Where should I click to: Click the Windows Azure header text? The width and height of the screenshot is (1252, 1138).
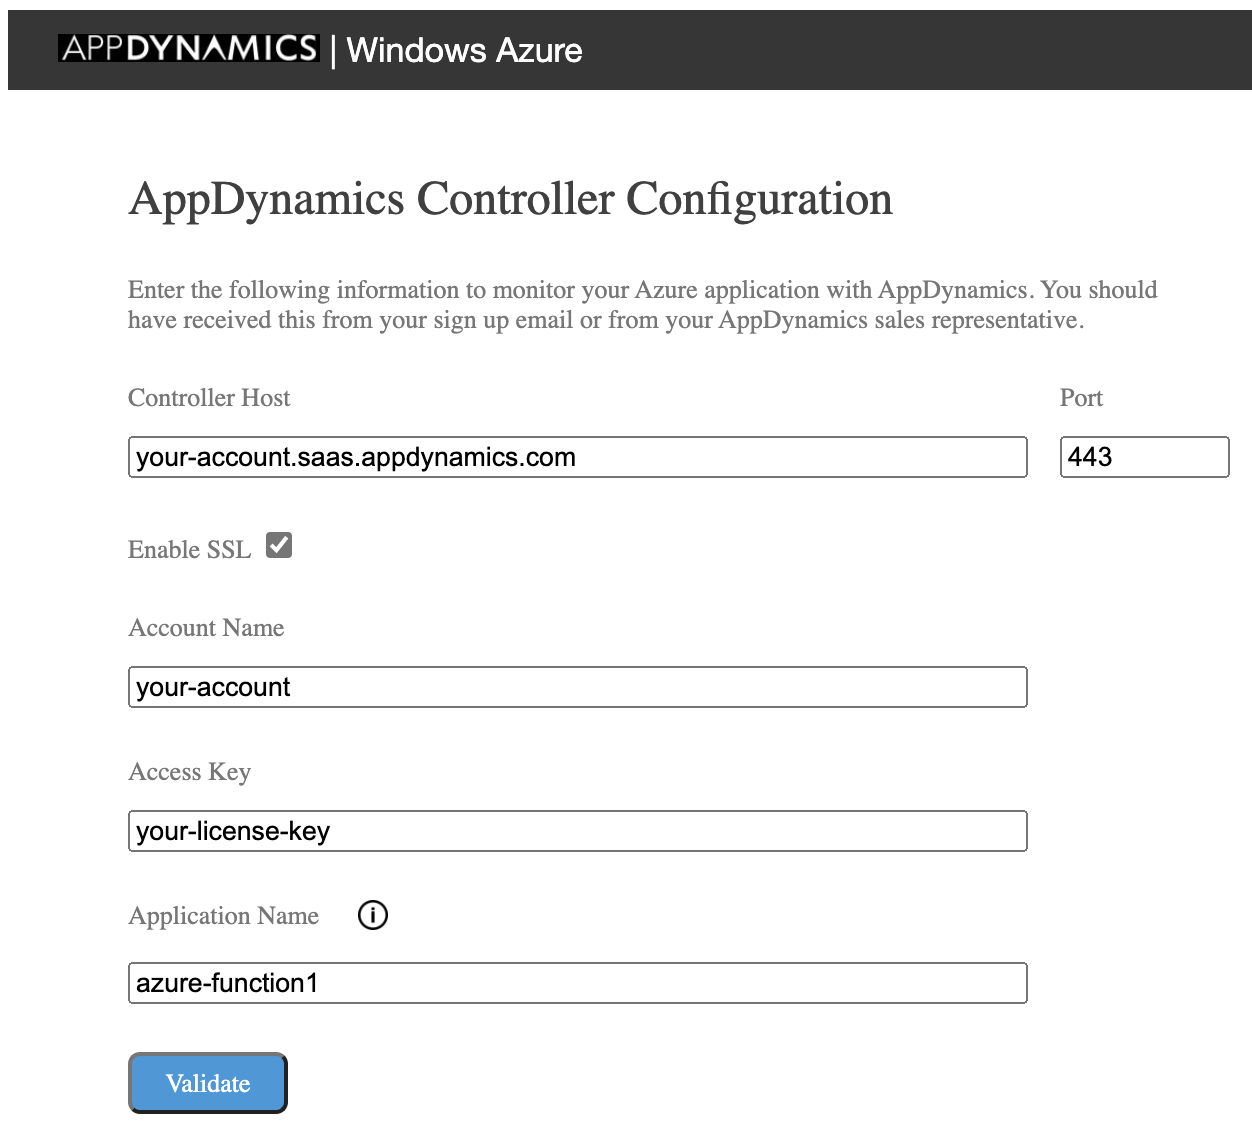tap(463, 50)
